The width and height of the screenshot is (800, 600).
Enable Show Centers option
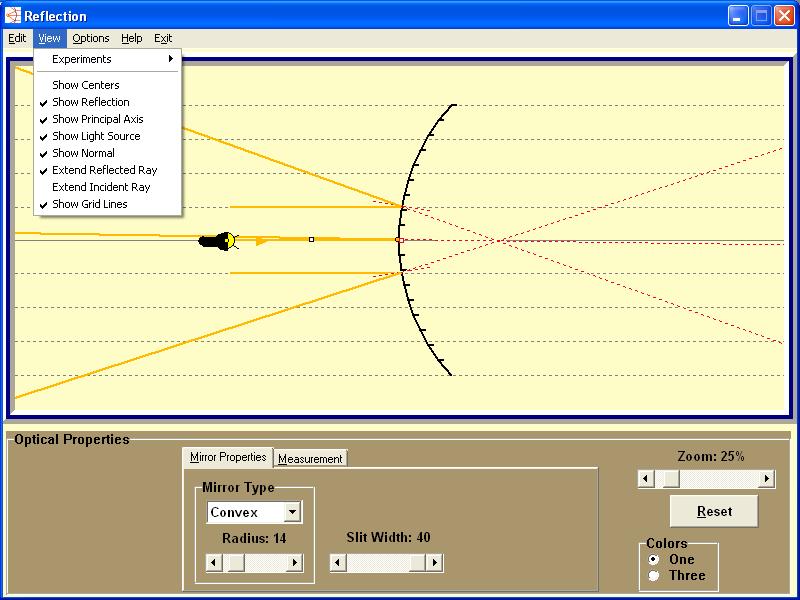point(108,85)
